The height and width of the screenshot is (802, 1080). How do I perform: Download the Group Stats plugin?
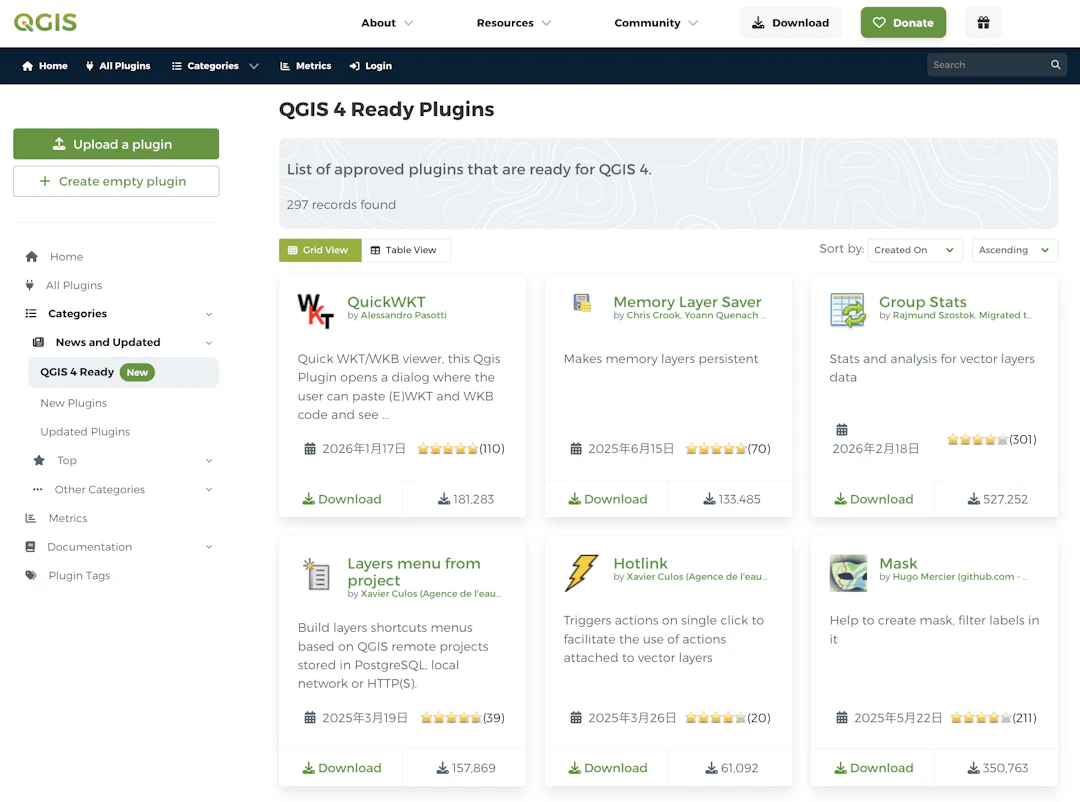pyautogui.click(x=873, y=499)
